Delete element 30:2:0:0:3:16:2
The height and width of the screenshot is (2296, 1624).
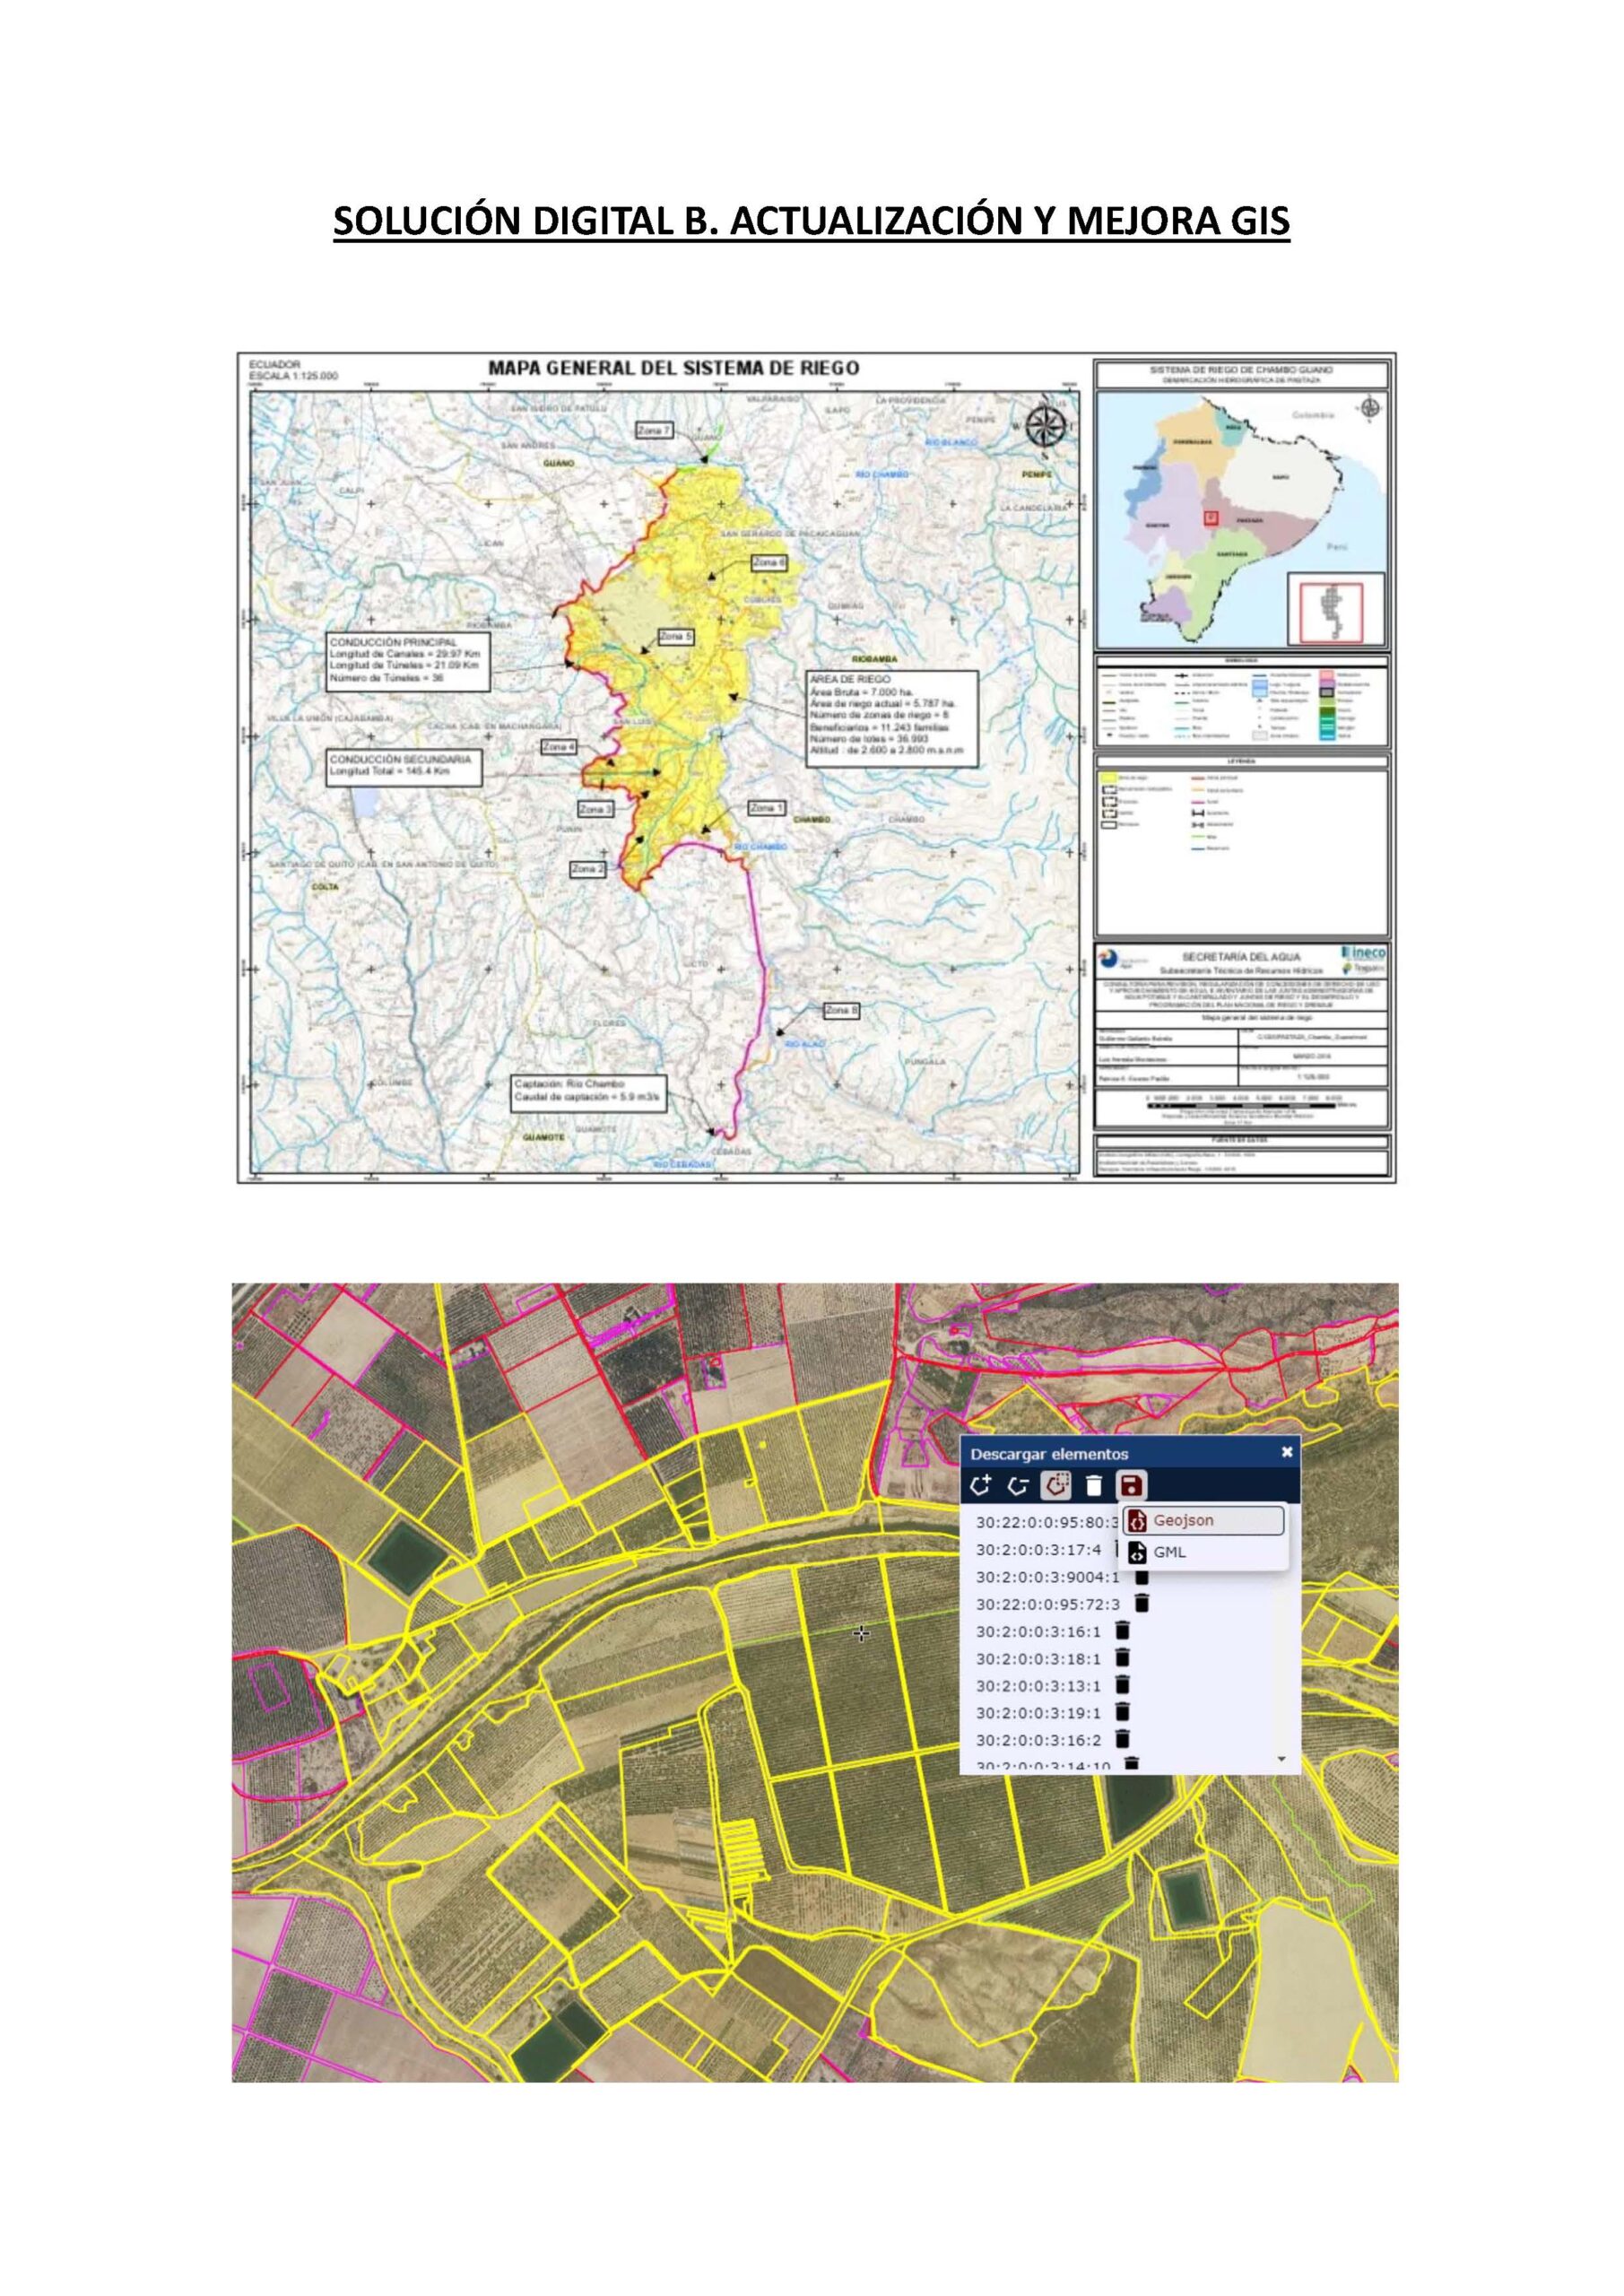click(x=1123, y=1740)
